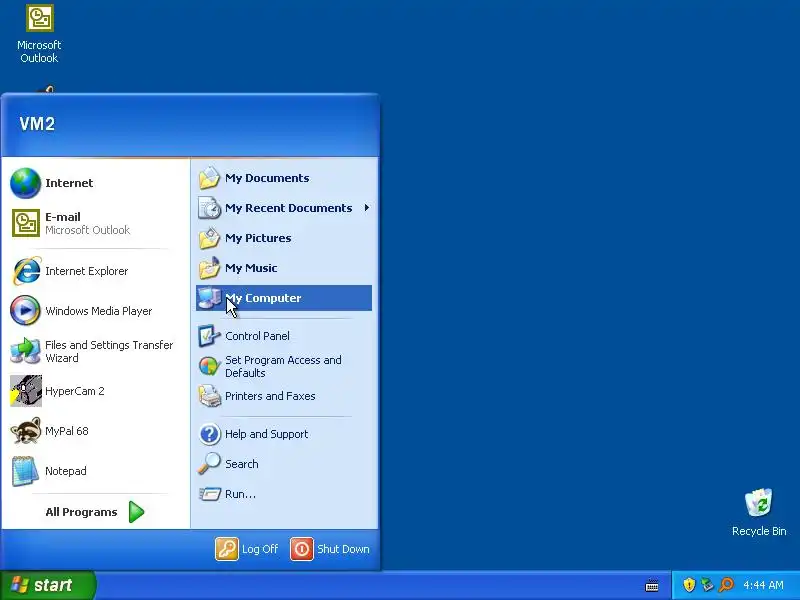Select HyperCam 2 entry text
The height and width of the screenshot is (600, 800).
(74, 391)
